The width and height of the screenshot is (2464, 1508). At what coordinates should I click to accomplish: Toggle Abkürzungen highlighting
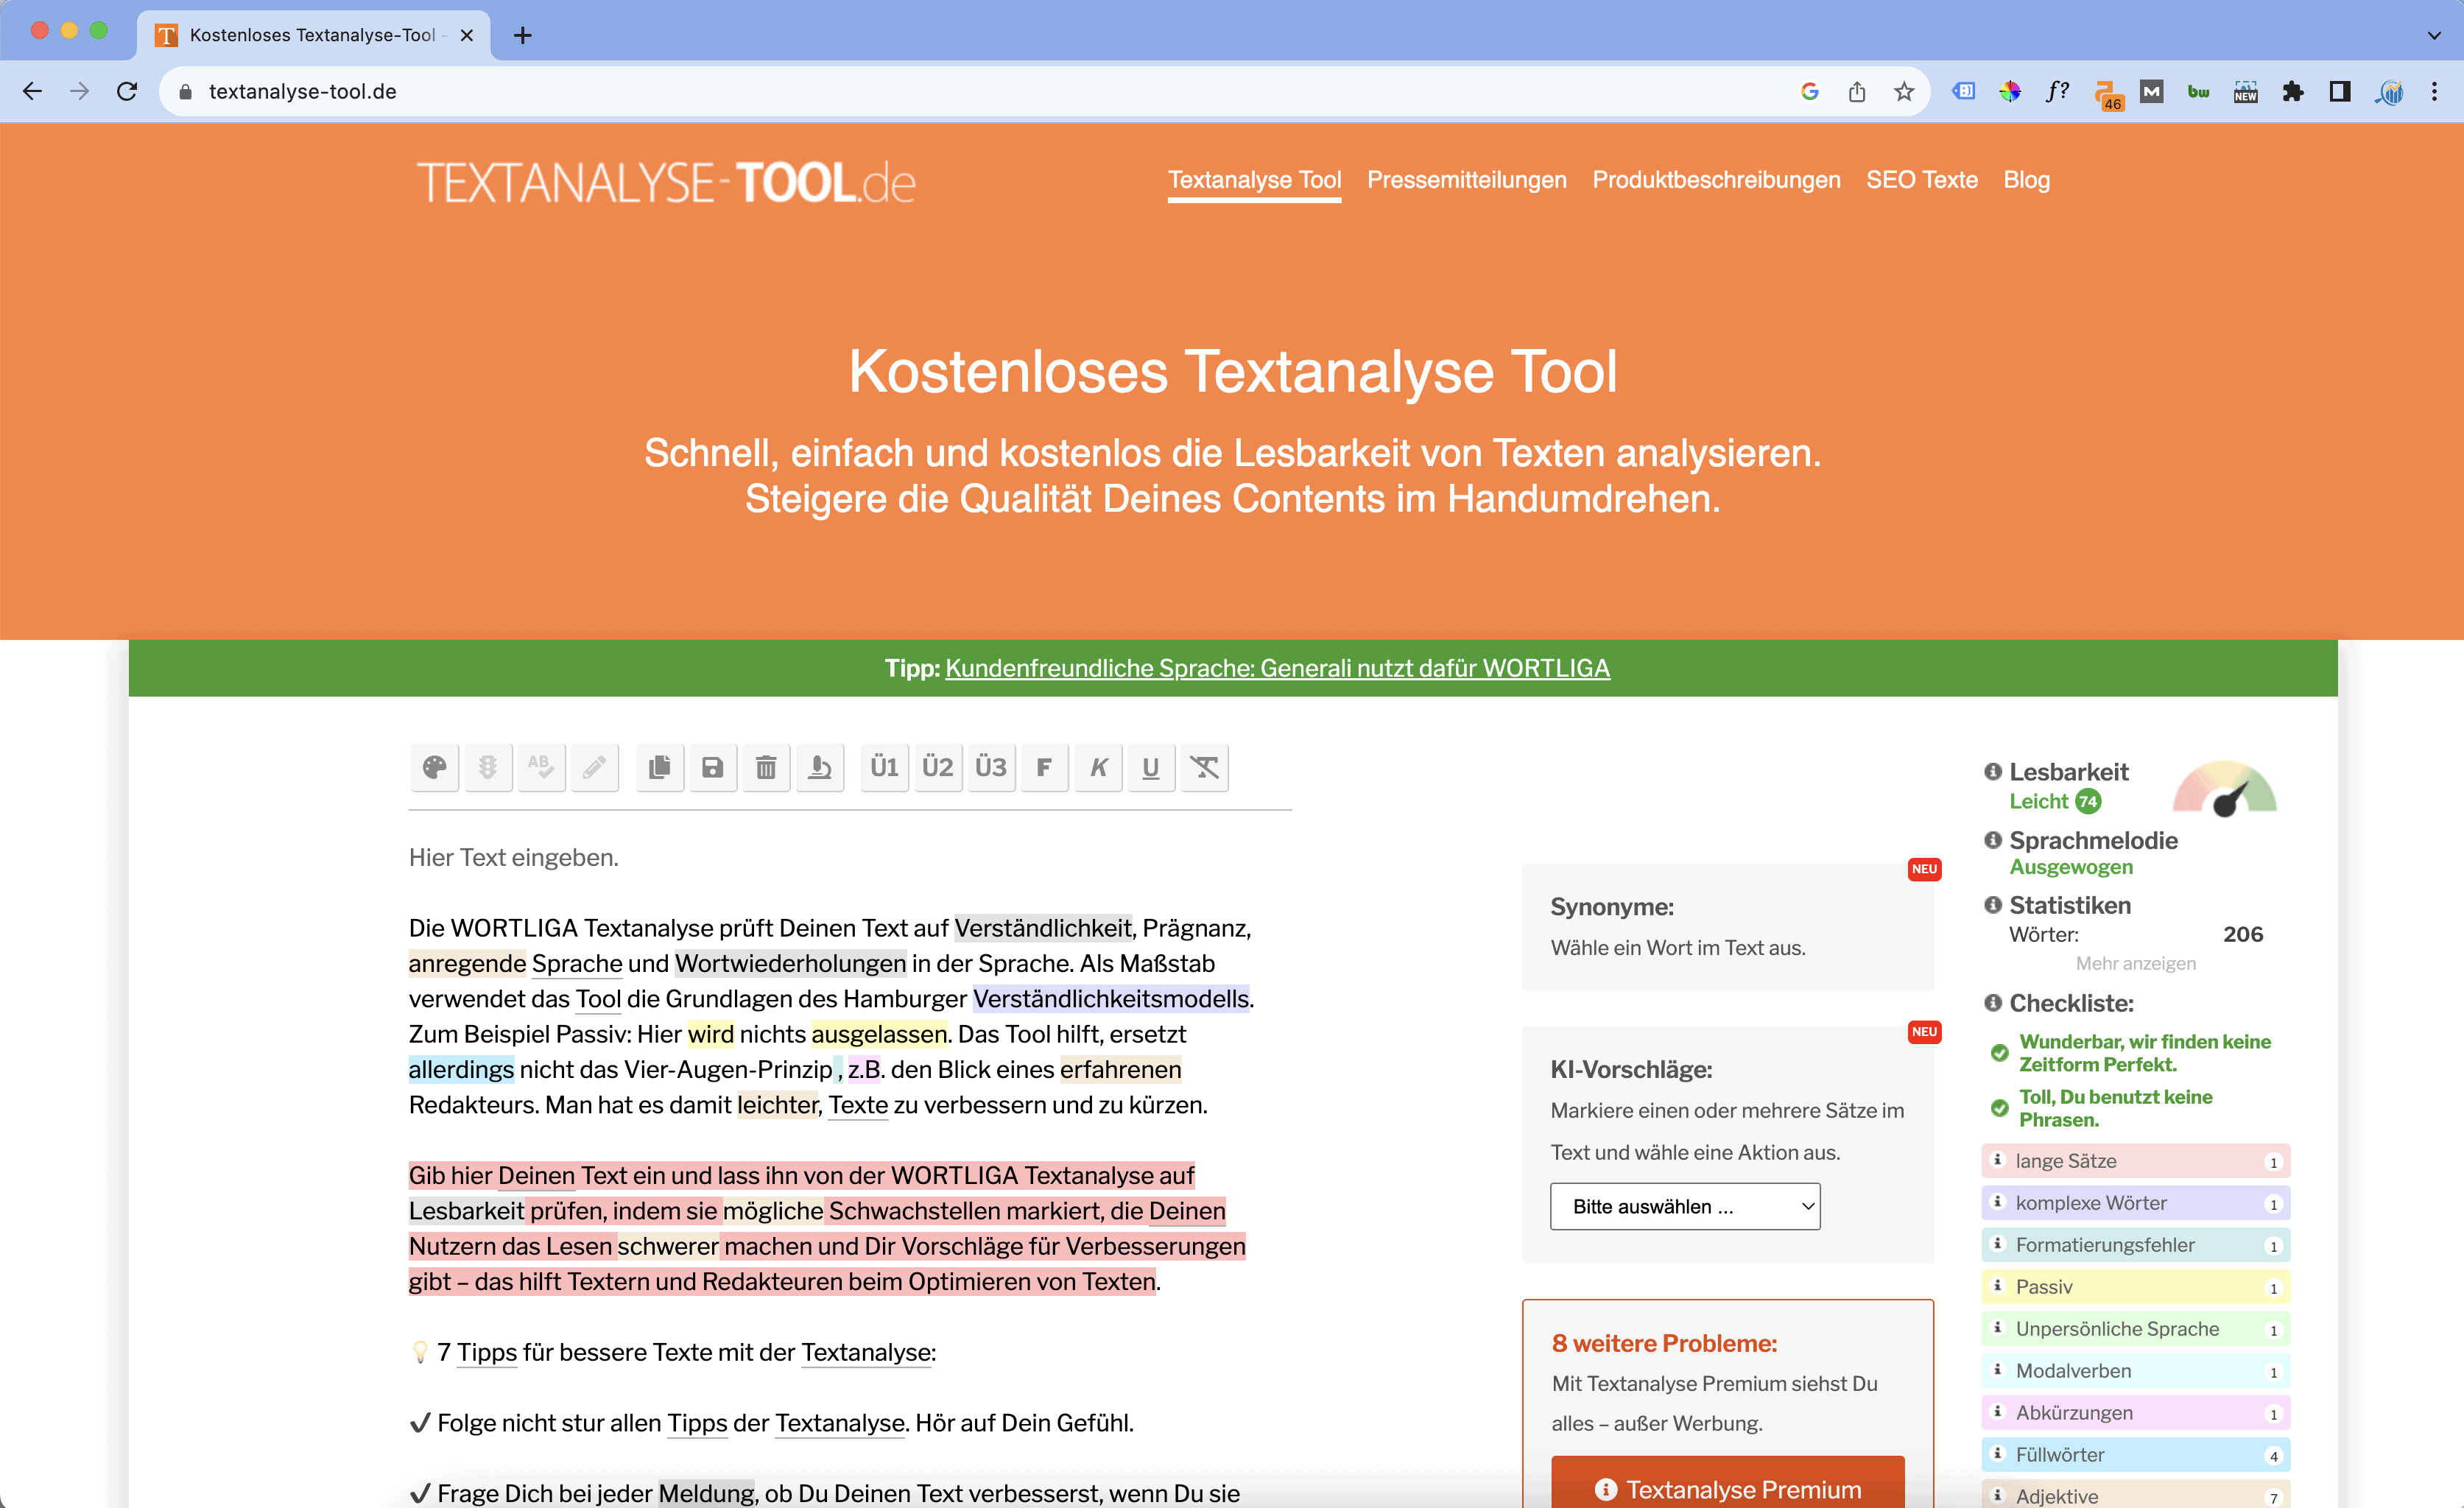[2136, 1413]
